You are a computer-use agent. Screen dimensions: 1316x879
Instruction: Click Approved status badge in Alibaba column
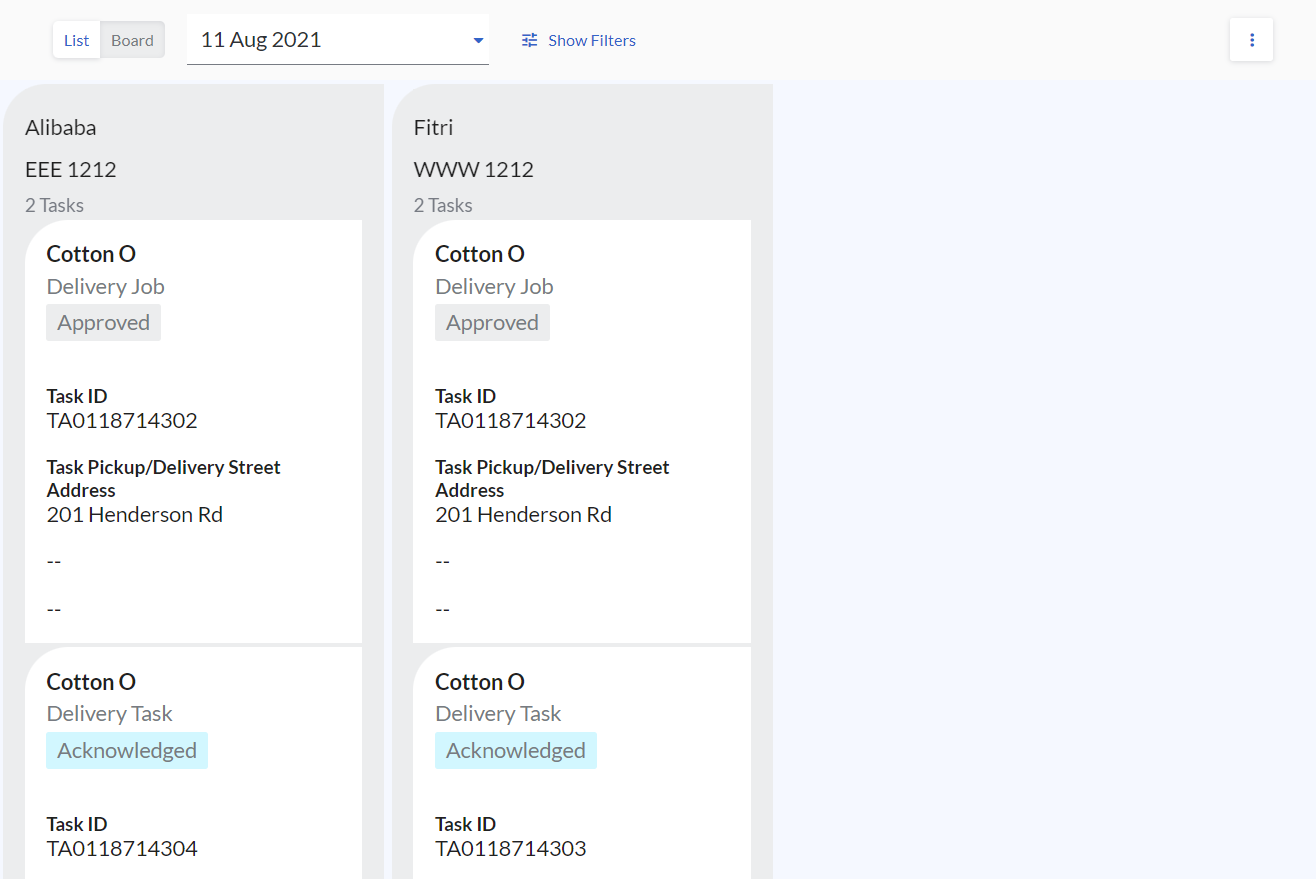click(x=103, y=323)
